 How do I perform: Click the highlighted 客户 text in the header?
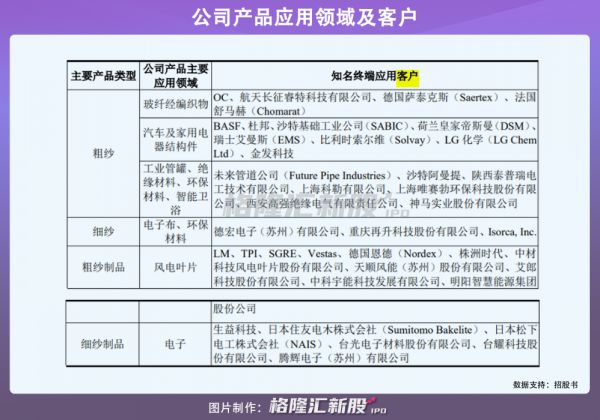coord(407,76)
